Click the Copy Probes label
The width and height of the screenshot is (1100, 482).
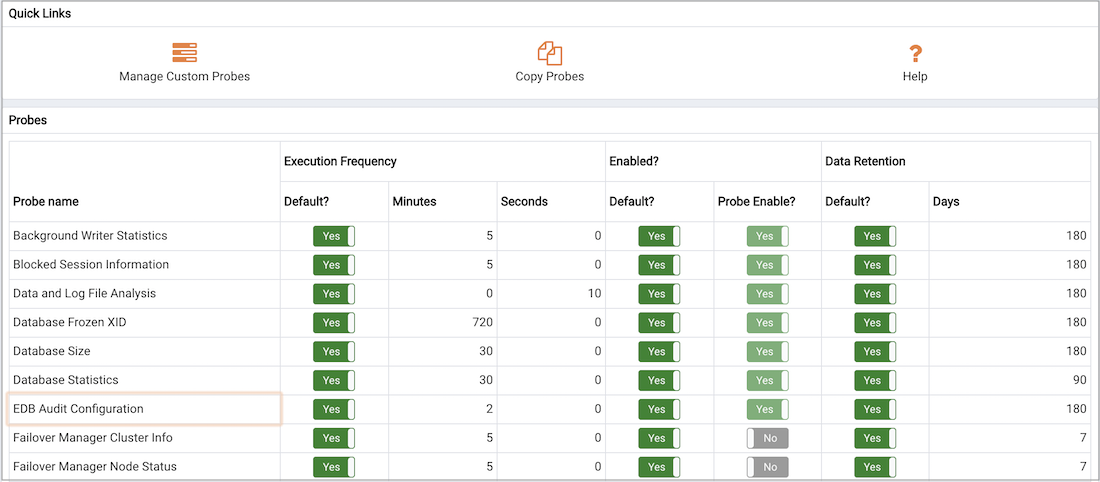click(550, 76)
